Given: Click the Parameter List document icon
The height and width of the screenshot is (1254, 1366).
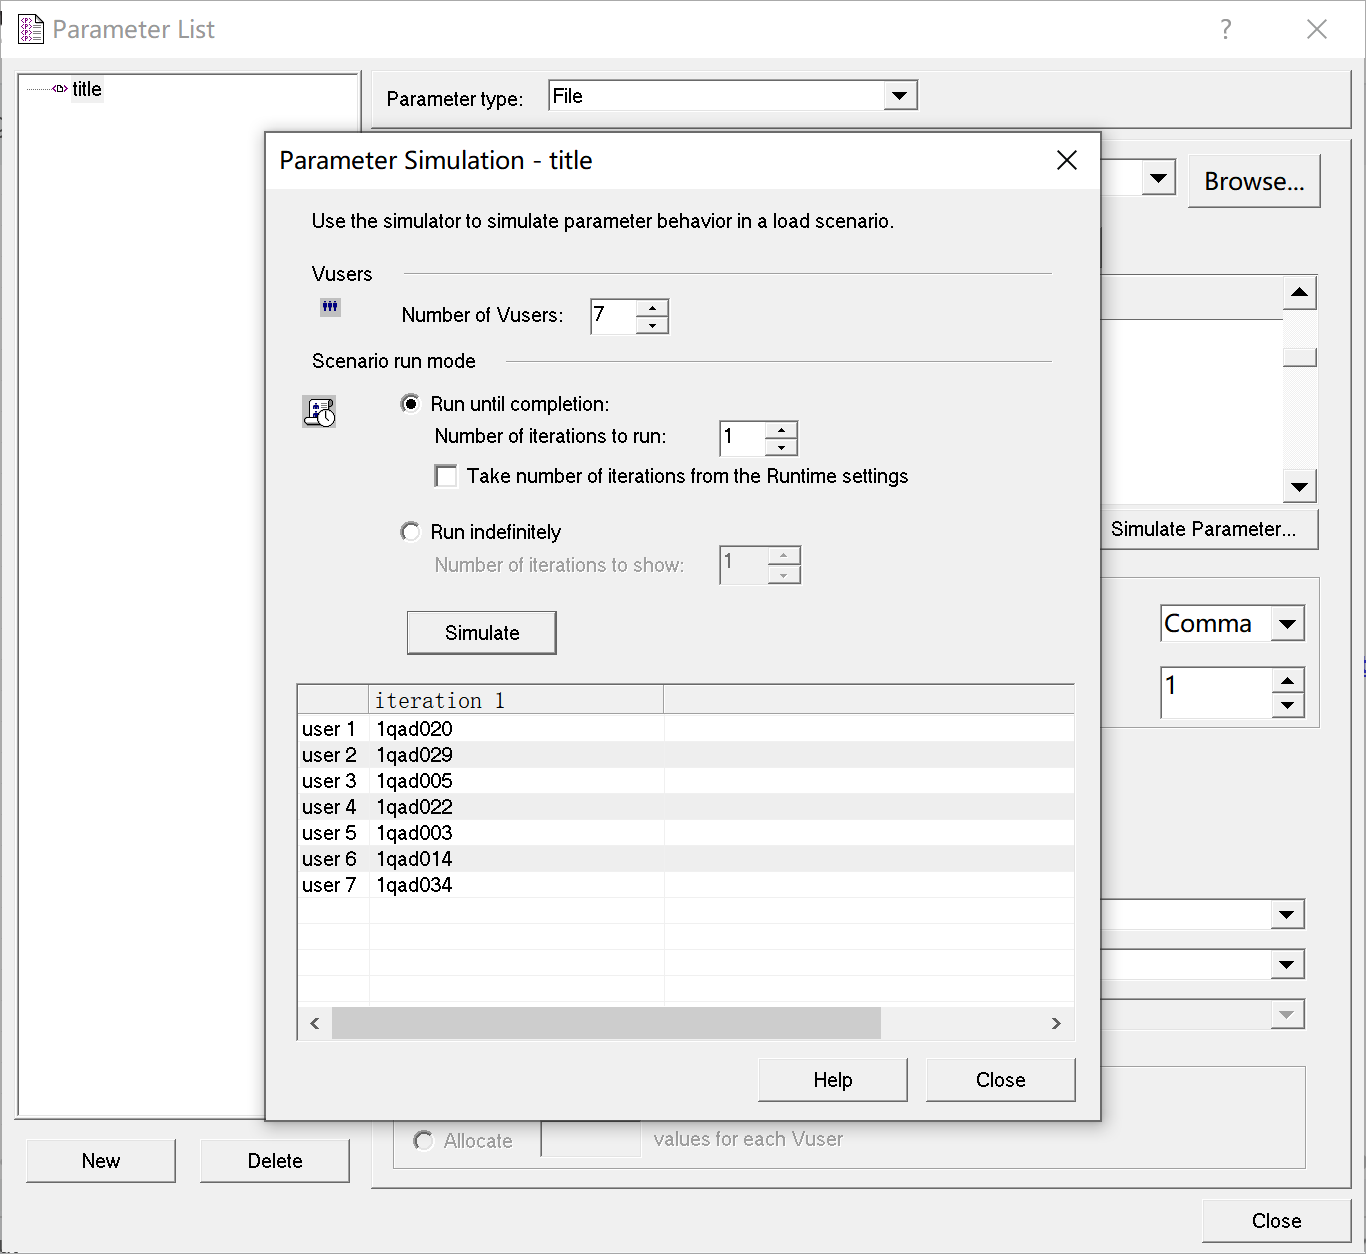Looking at the screenshot, I should (x=31, y=29).
